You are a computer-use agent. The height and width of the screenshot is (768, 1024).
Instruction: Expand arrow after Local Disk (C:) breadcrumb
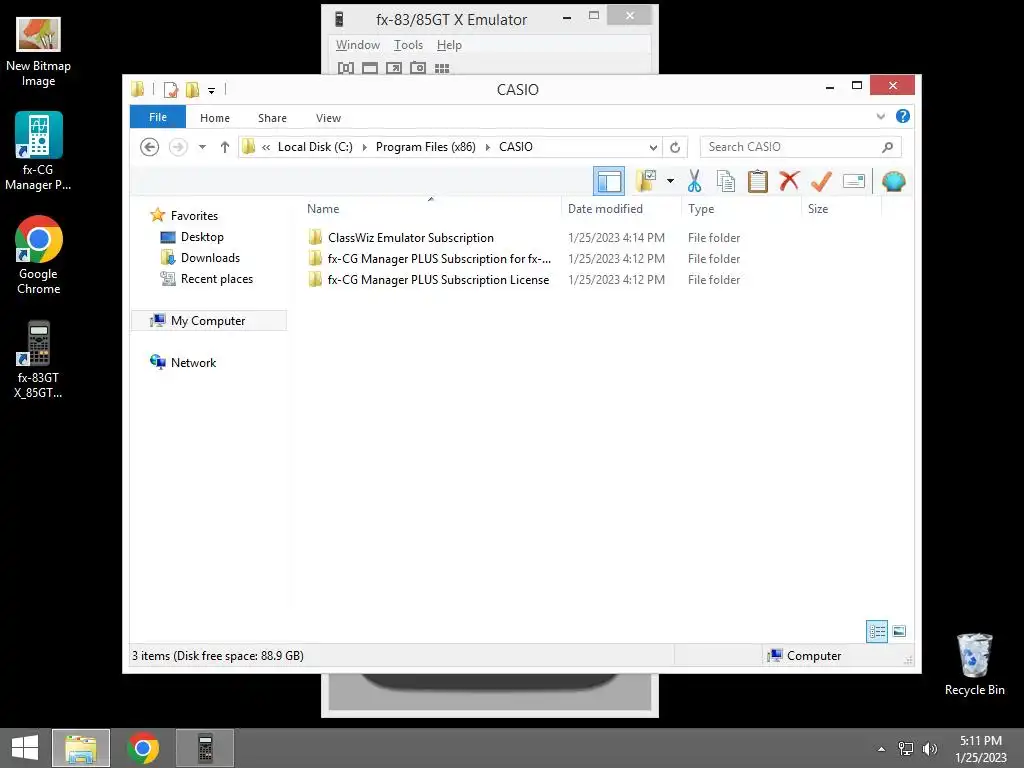pos(364,147)
